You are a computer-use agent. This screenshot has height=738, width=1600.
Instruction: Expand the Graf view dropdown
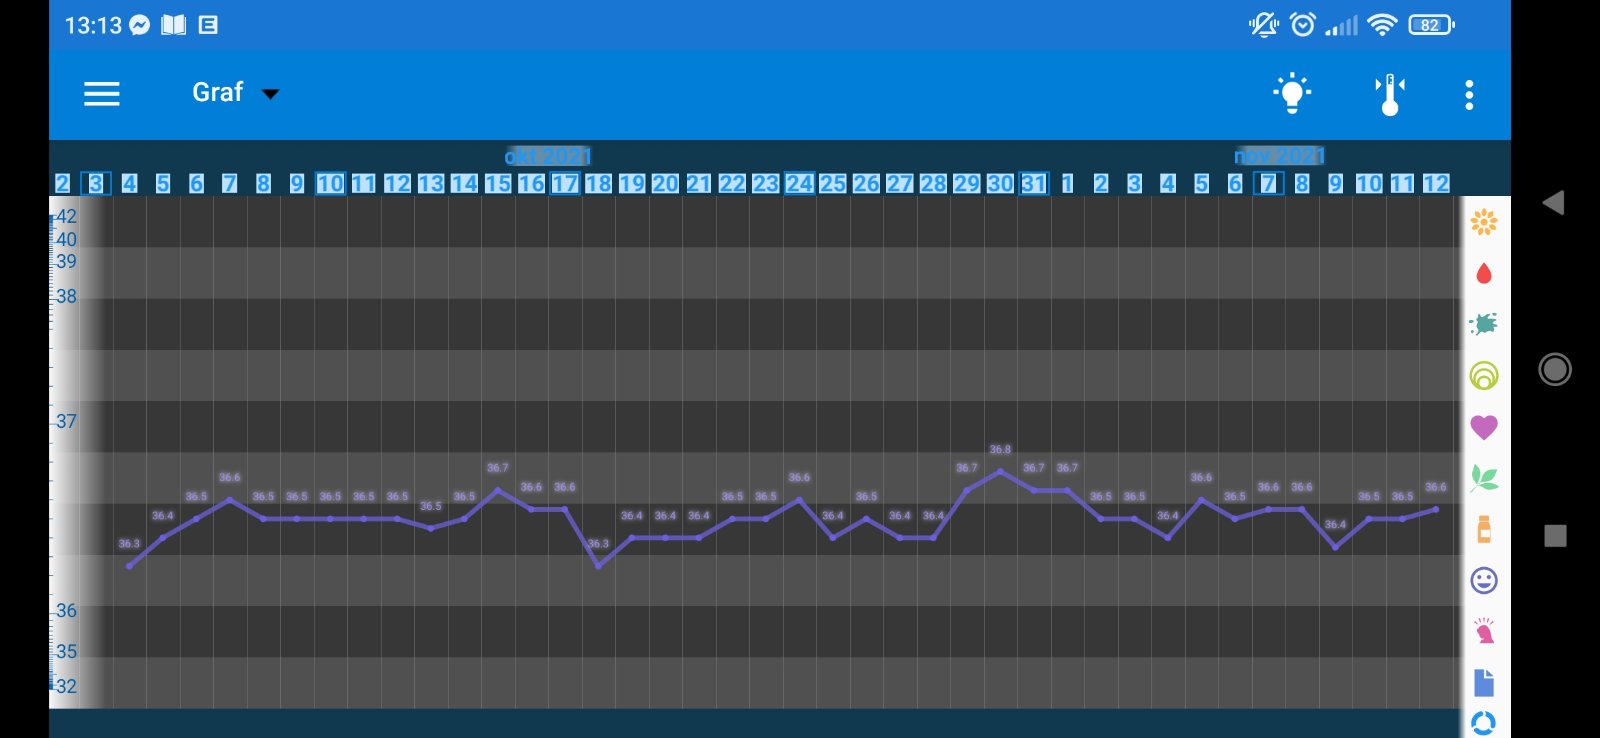pyautogui.click(x=235, y=93)
